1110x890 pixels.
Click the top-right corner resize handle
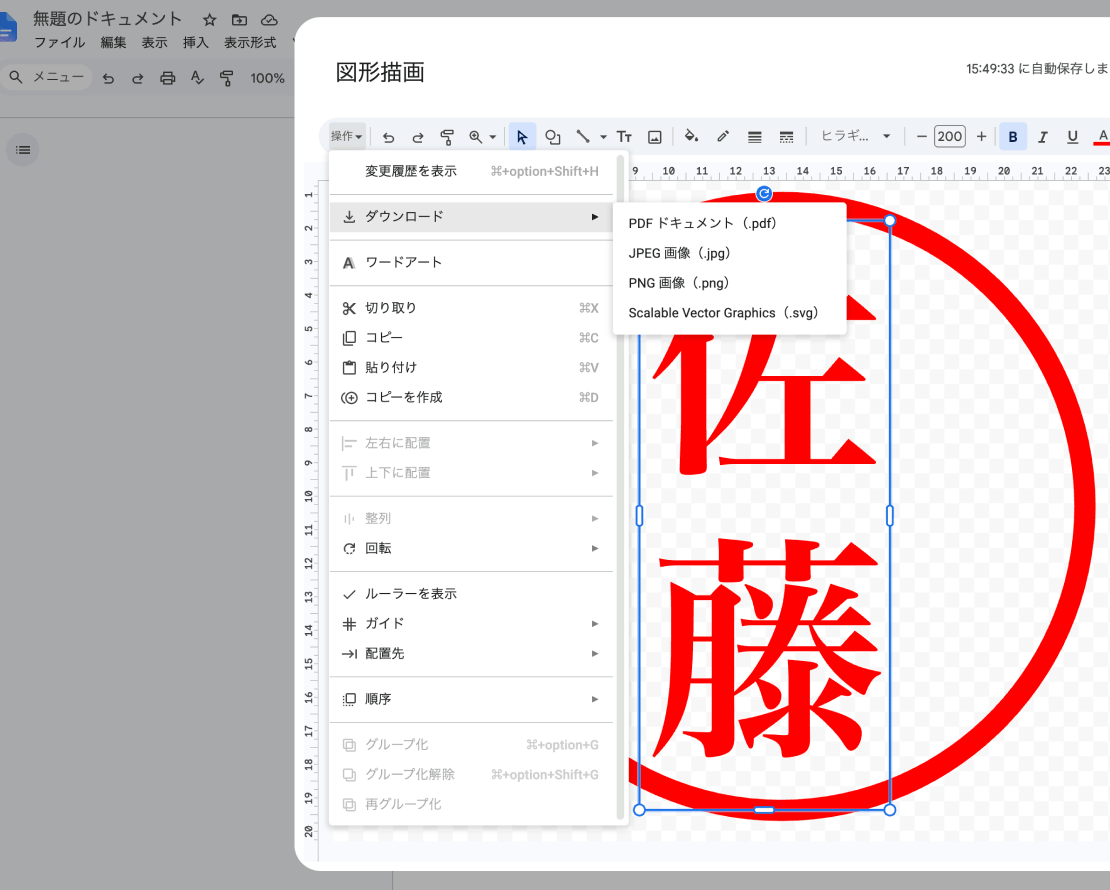point(890,221)
